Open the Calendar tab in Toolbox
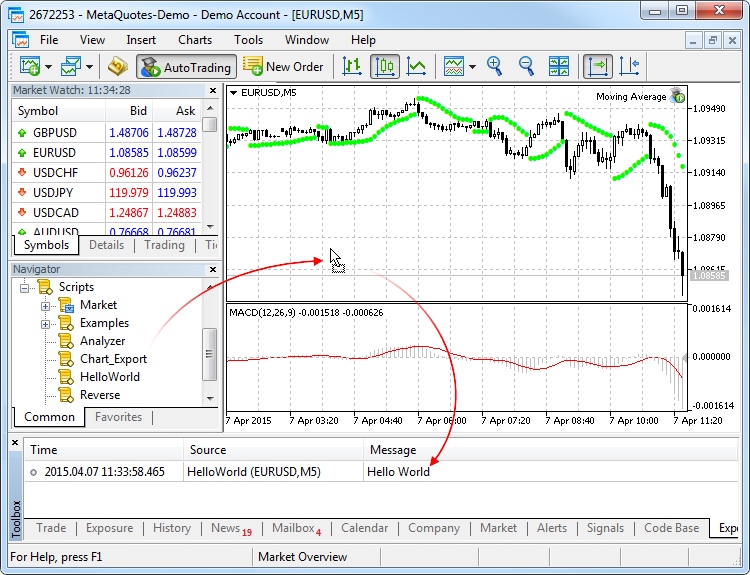 [364, 528]
